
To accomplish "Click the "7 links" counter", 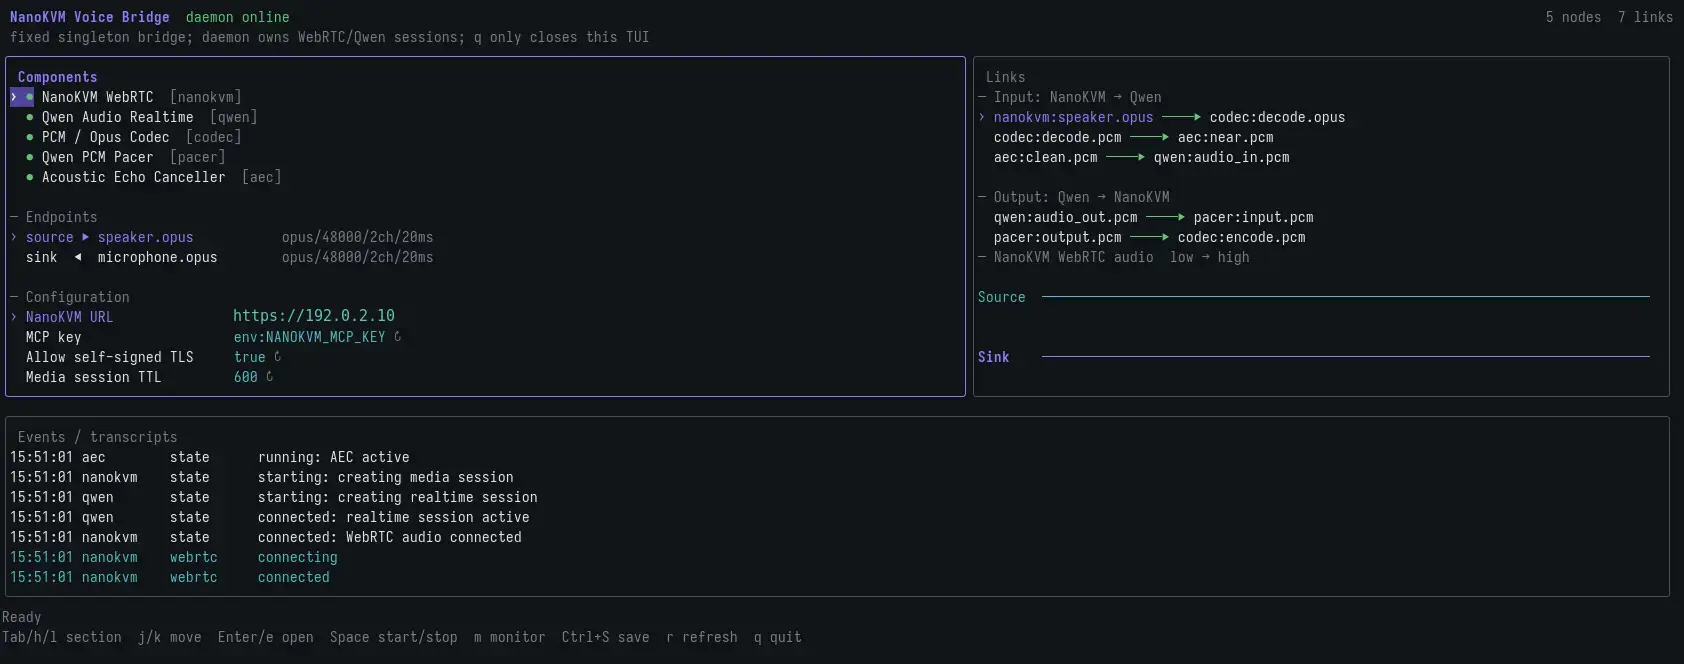I will tap(1646, 17).
